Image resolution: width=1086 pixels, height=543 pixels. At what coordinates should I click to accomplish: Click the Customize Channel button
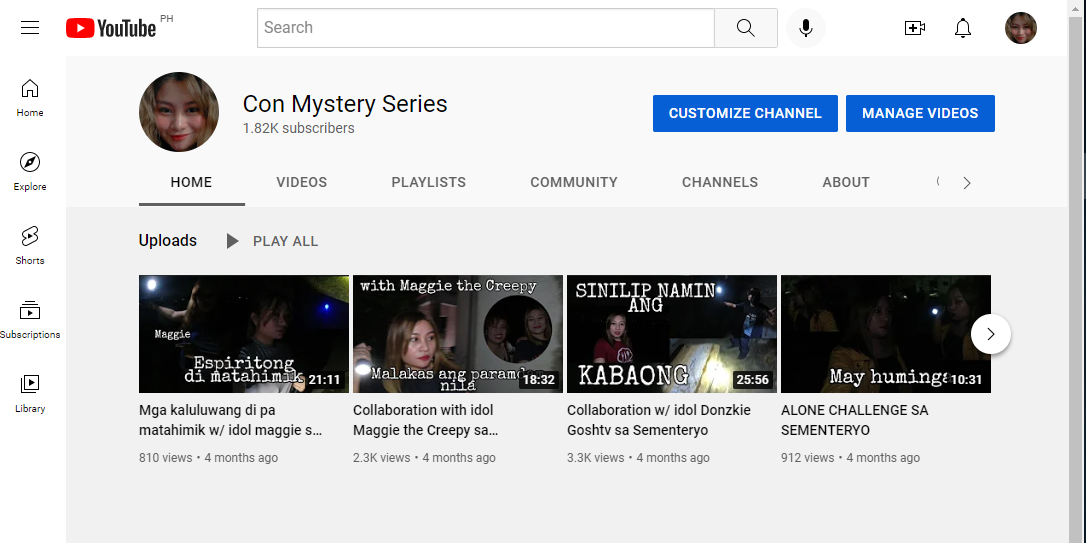click(745, 114)
